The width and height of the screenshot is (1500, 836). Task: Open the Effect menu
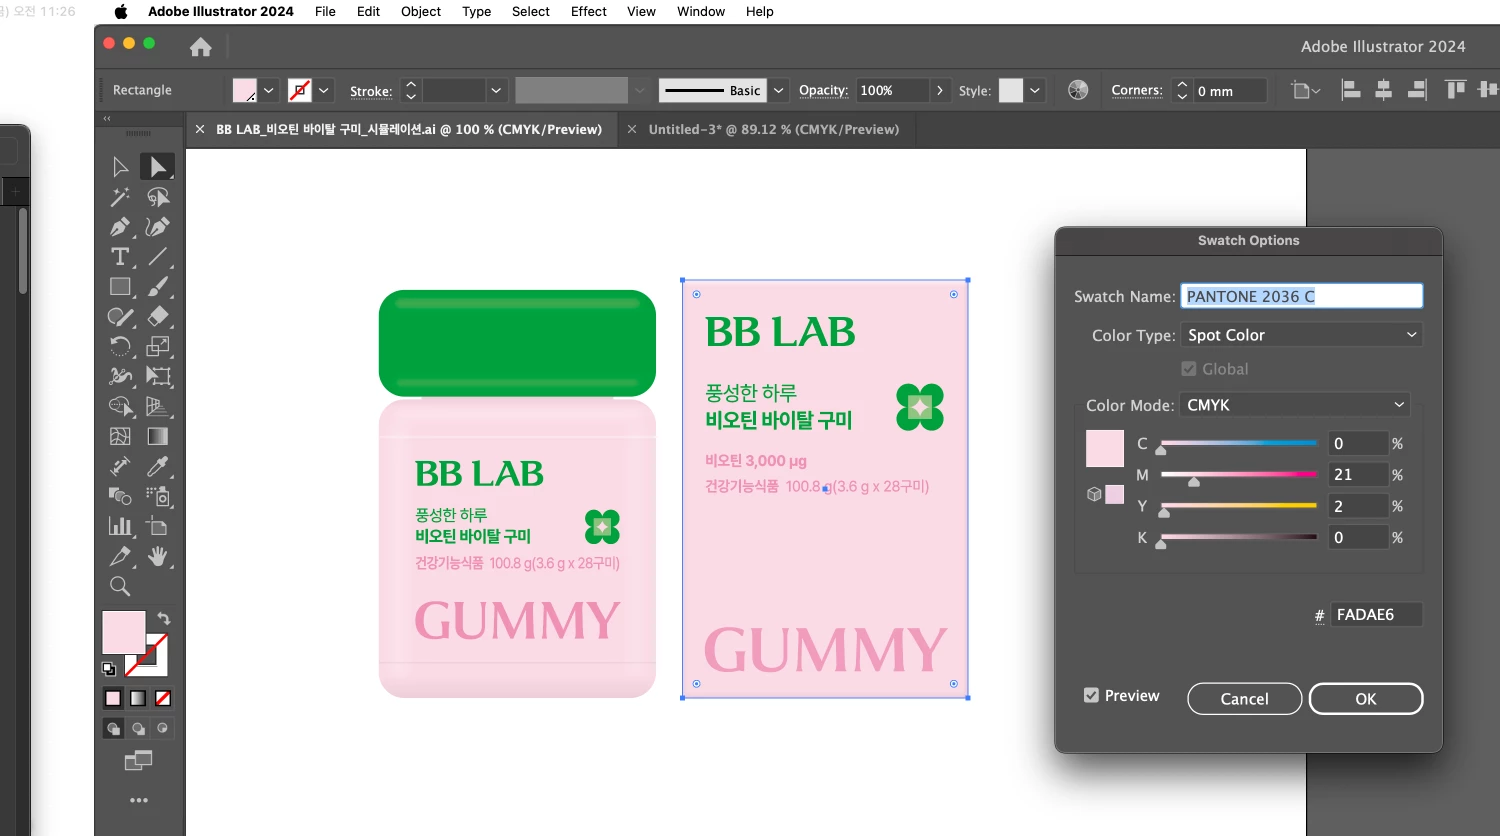589,11
